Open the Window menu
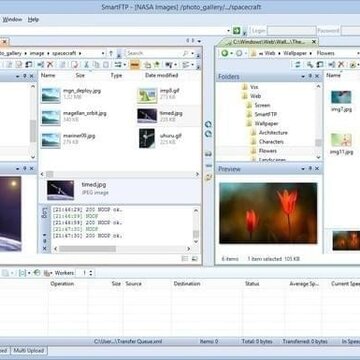This screenshot has width=360, height=360. pyautogui.click(x=12, y=19)
